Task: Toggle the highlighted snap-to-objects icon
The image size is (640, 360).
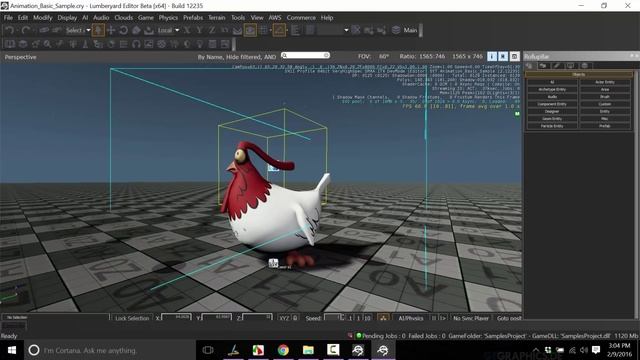Action: tap(250, 30)
